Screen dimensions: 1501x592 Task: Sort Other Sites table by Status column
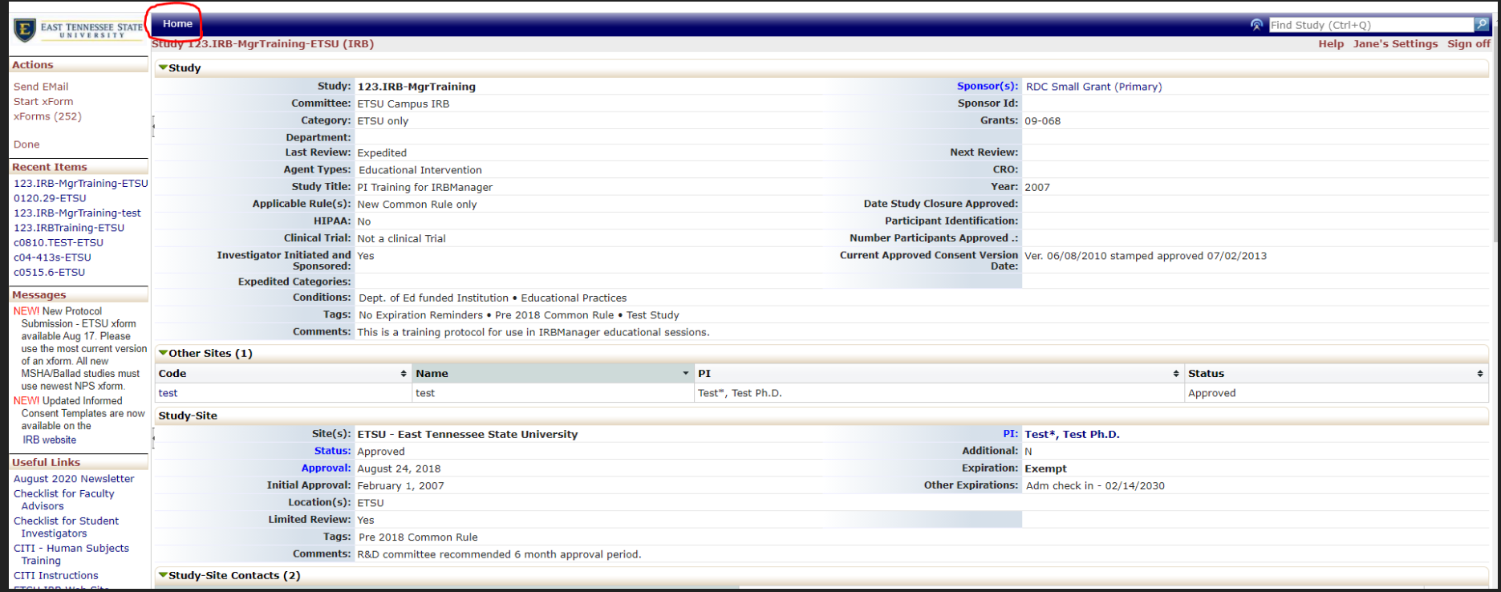tap(1480, 374)
